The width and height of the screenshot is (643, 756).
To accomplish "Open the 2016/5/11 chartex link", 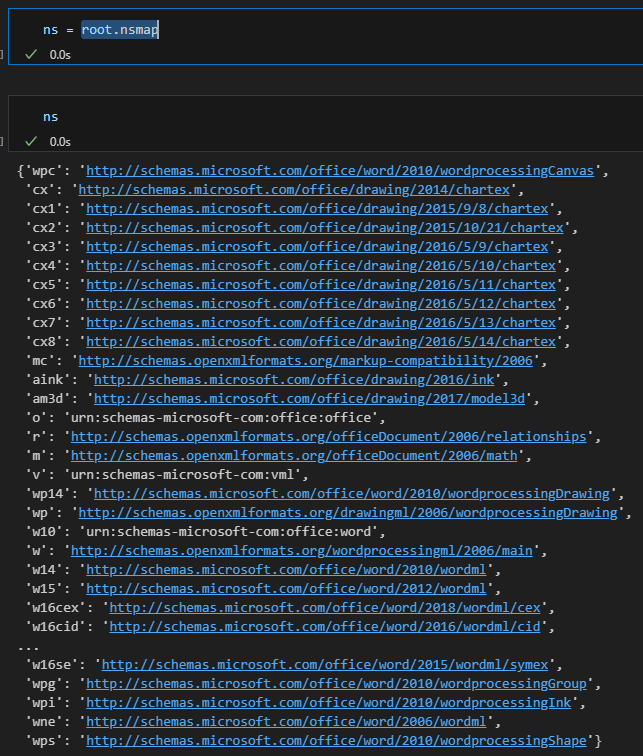I will [321, 284].
